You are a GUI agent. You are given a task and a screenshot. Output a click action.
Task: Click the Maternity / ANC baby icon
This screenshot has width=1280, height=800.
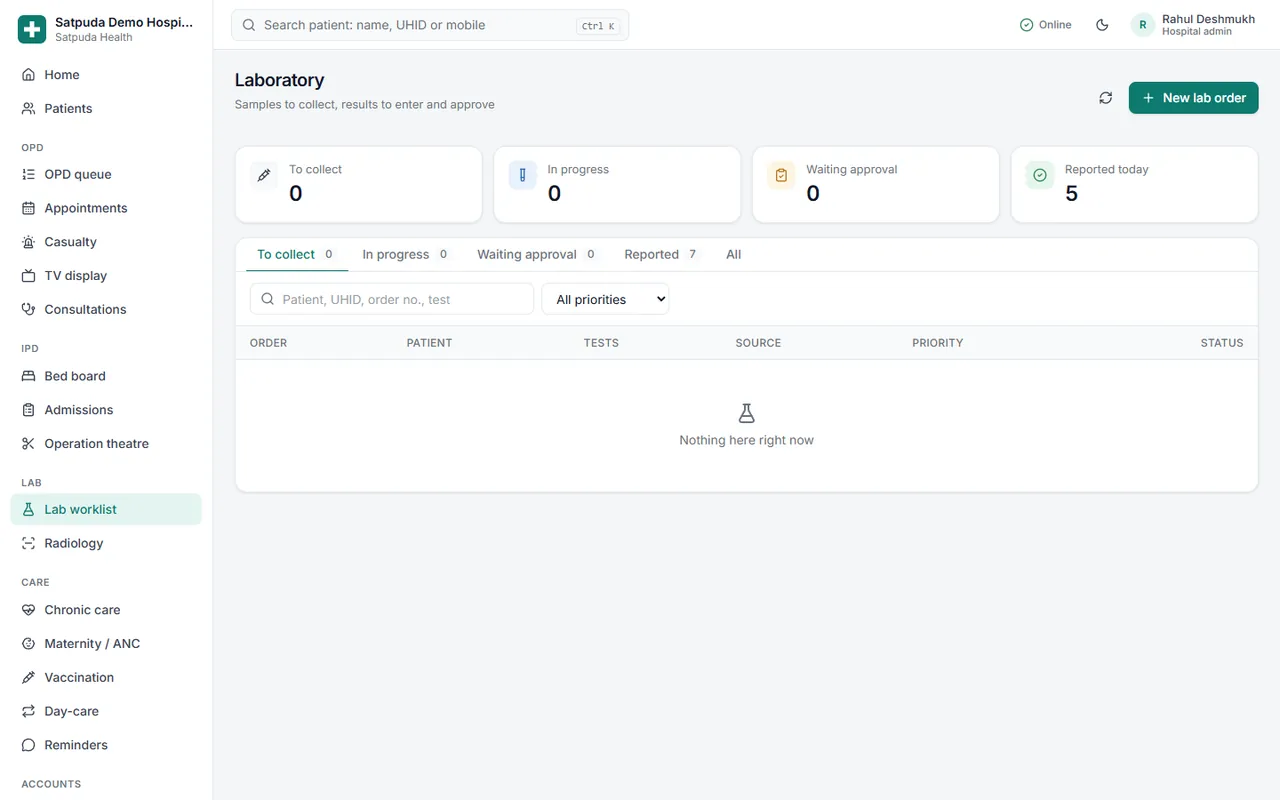coord(28,644)
